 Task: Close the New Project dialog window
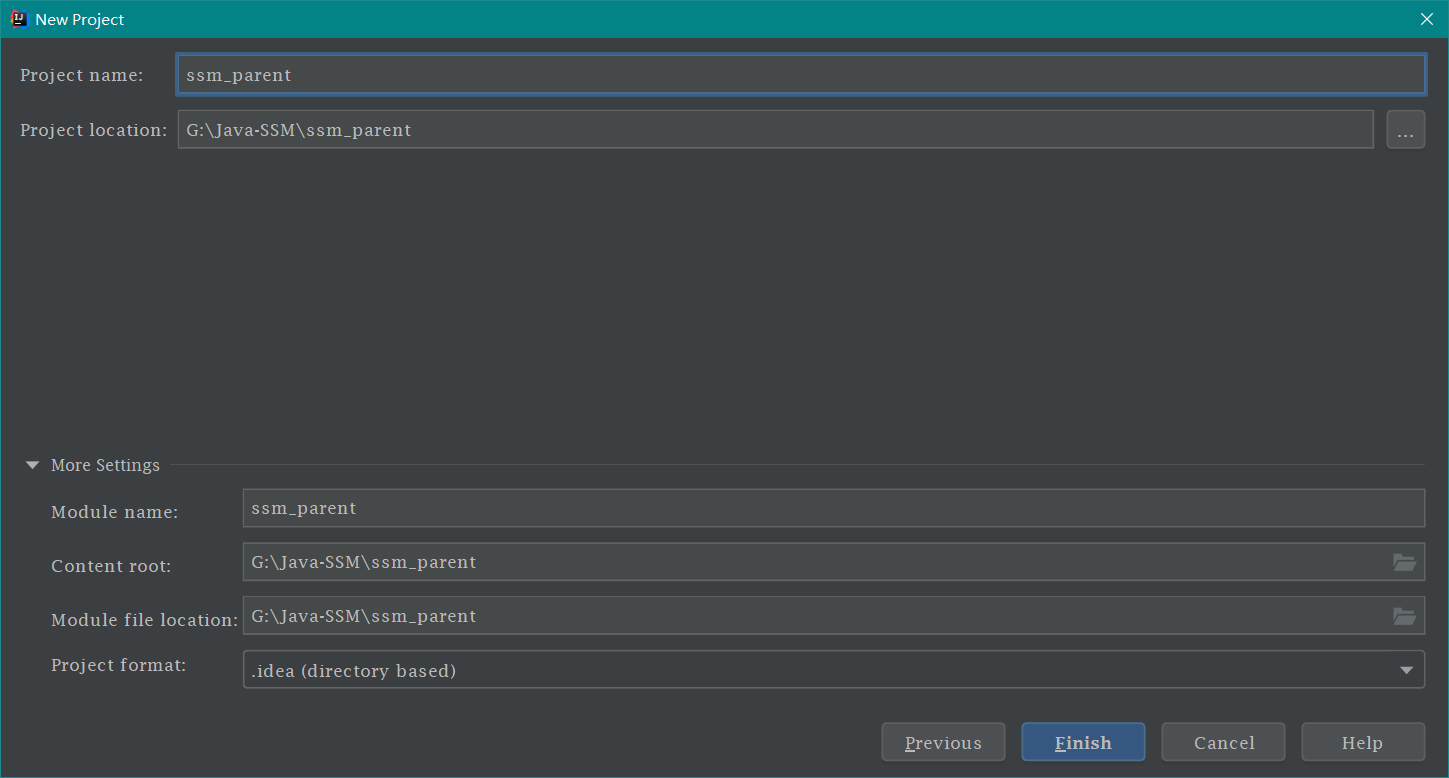pos(1427,19)
